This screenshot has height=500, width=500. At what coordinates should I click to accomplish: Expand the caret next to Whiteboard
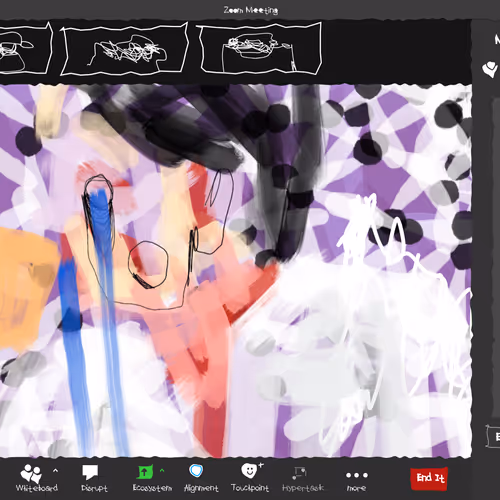(55, 471)
